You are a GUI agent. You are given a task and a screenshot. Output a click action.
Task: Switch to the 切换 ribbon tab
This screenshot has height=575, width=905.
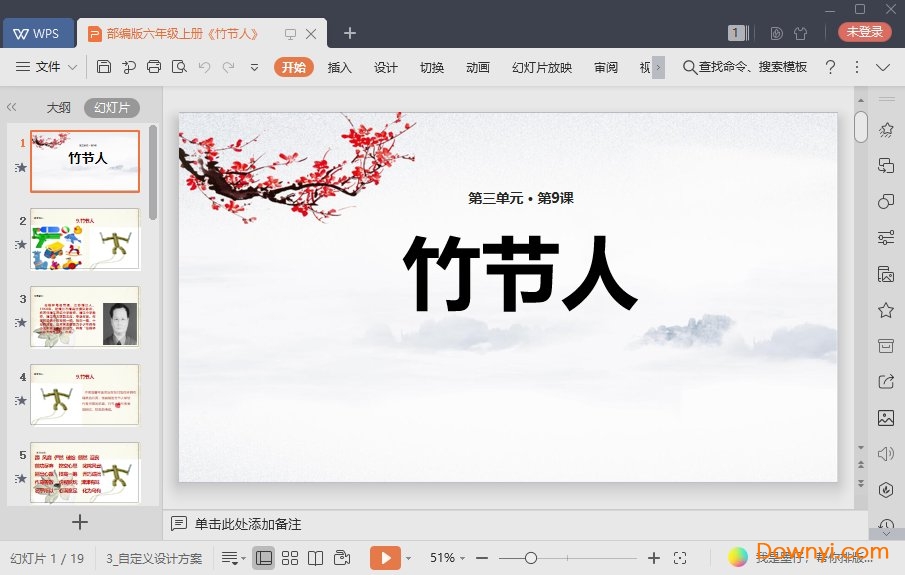coord(432,68)
